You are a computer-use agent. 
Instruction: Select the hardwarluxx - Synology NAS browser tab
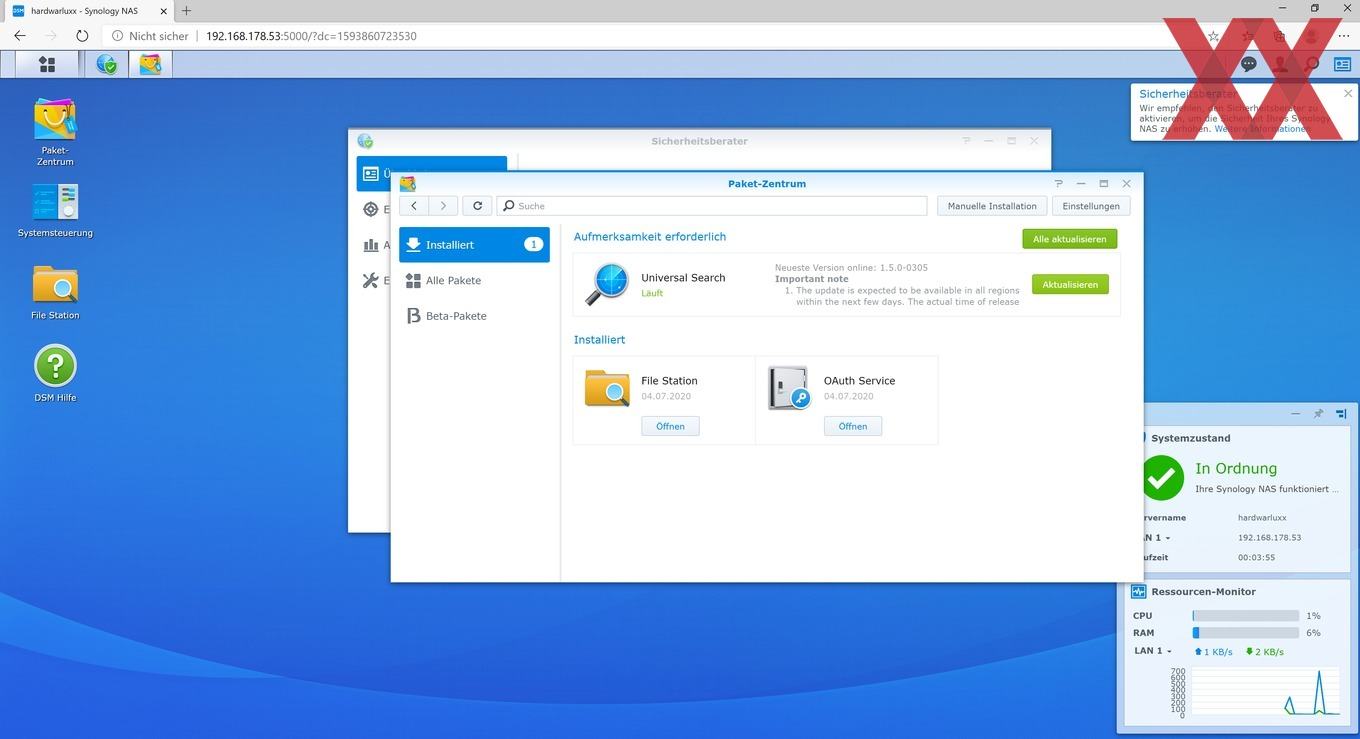[x=88, y=10]
